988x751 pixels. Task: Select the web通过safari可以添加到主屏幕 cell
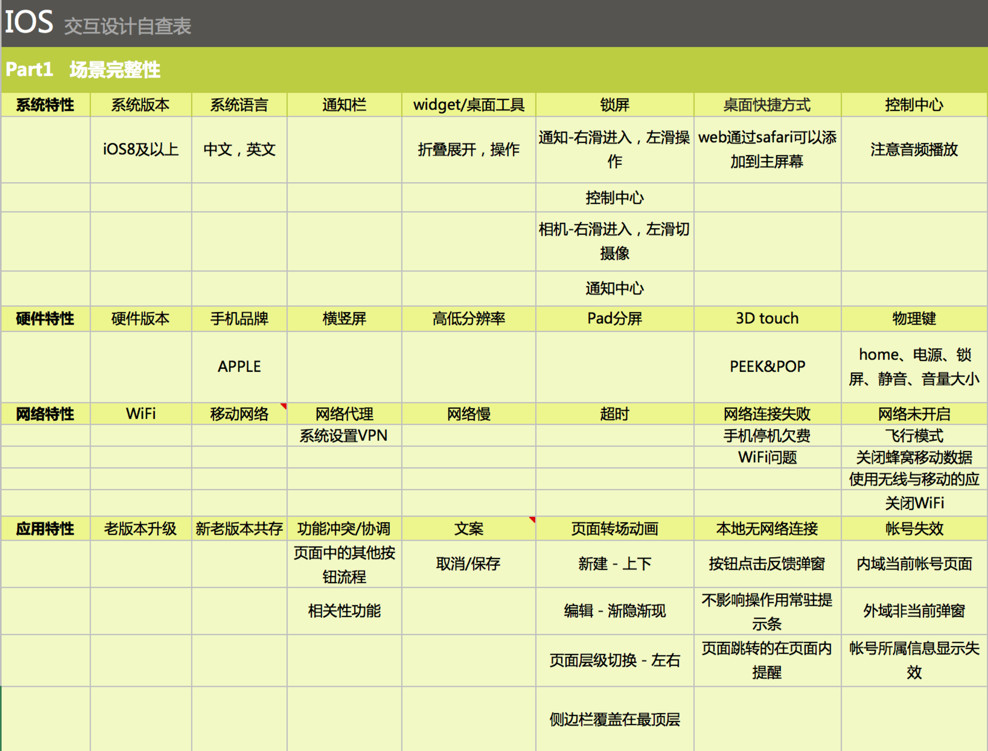click(x=767, y=149)
